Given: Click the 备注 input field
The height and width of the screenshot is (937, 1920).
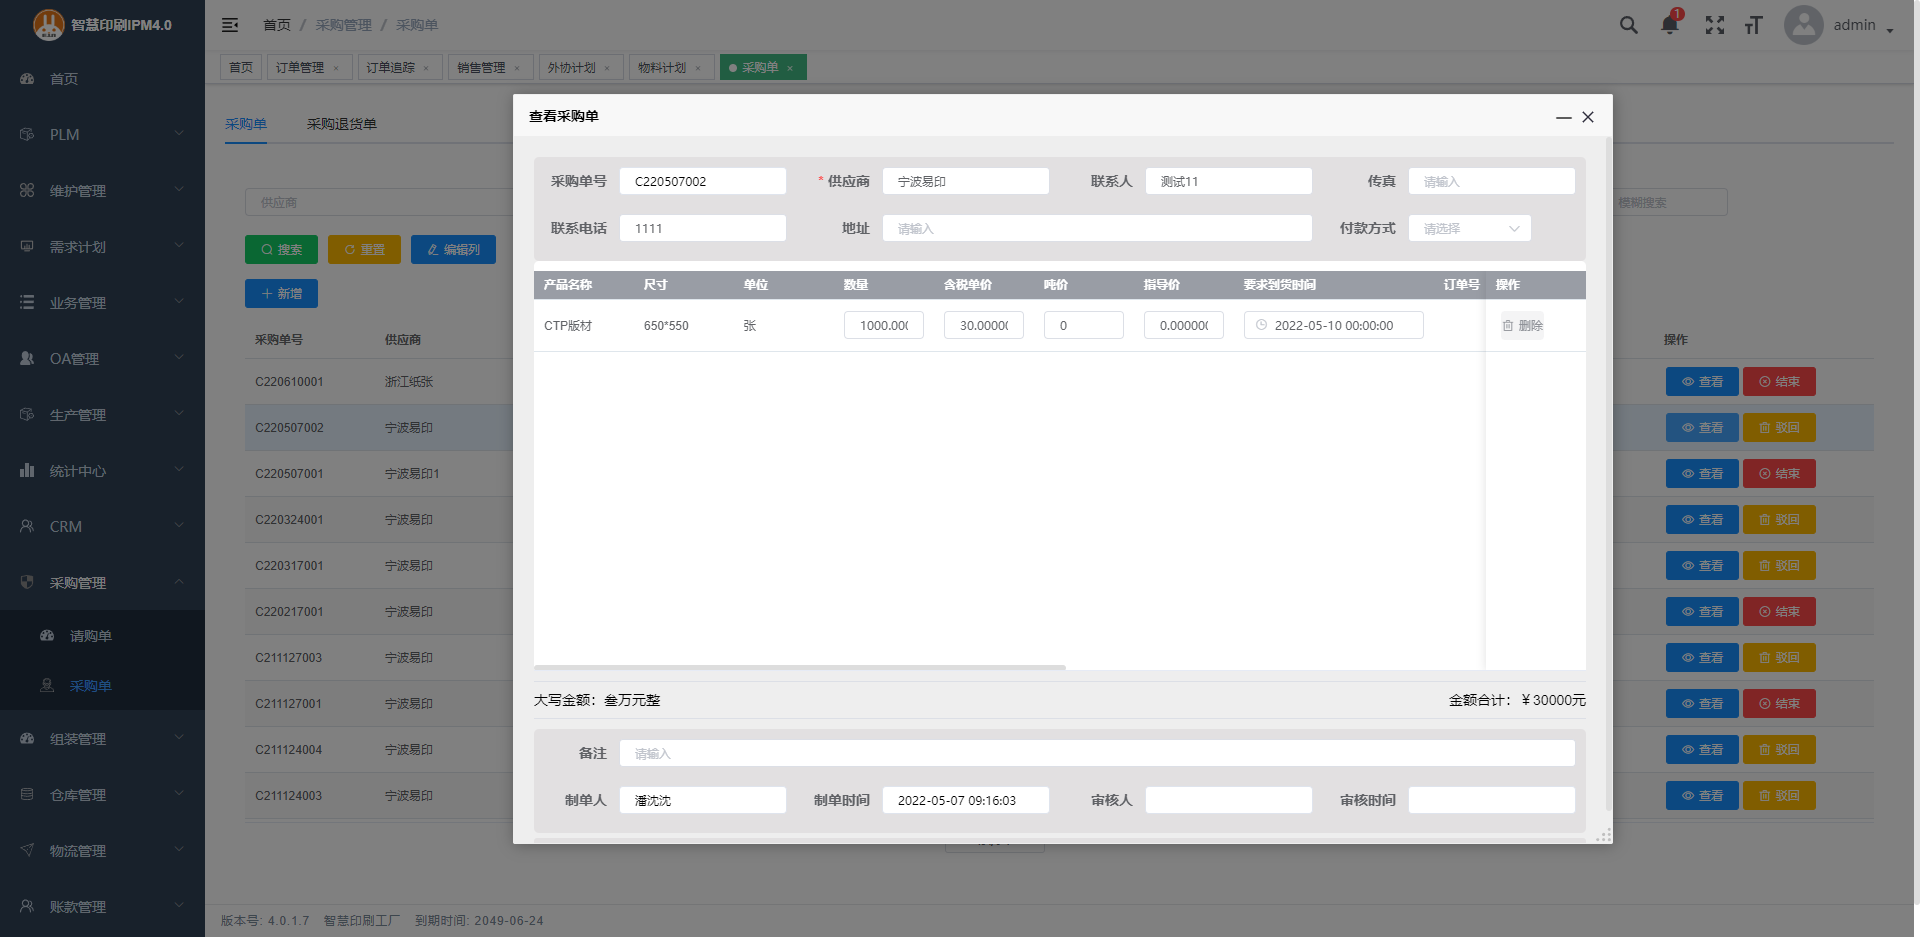Looking at the screenshot, I should [x=1096, y=754].
